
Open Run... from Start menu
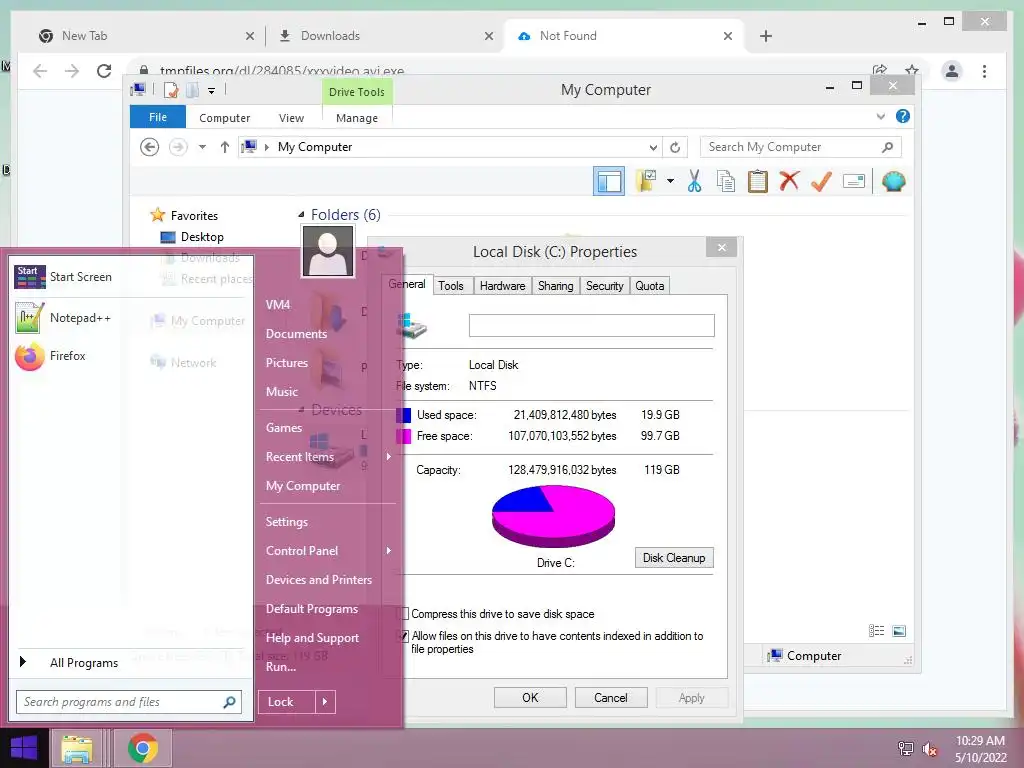click(x=281, y=667)
